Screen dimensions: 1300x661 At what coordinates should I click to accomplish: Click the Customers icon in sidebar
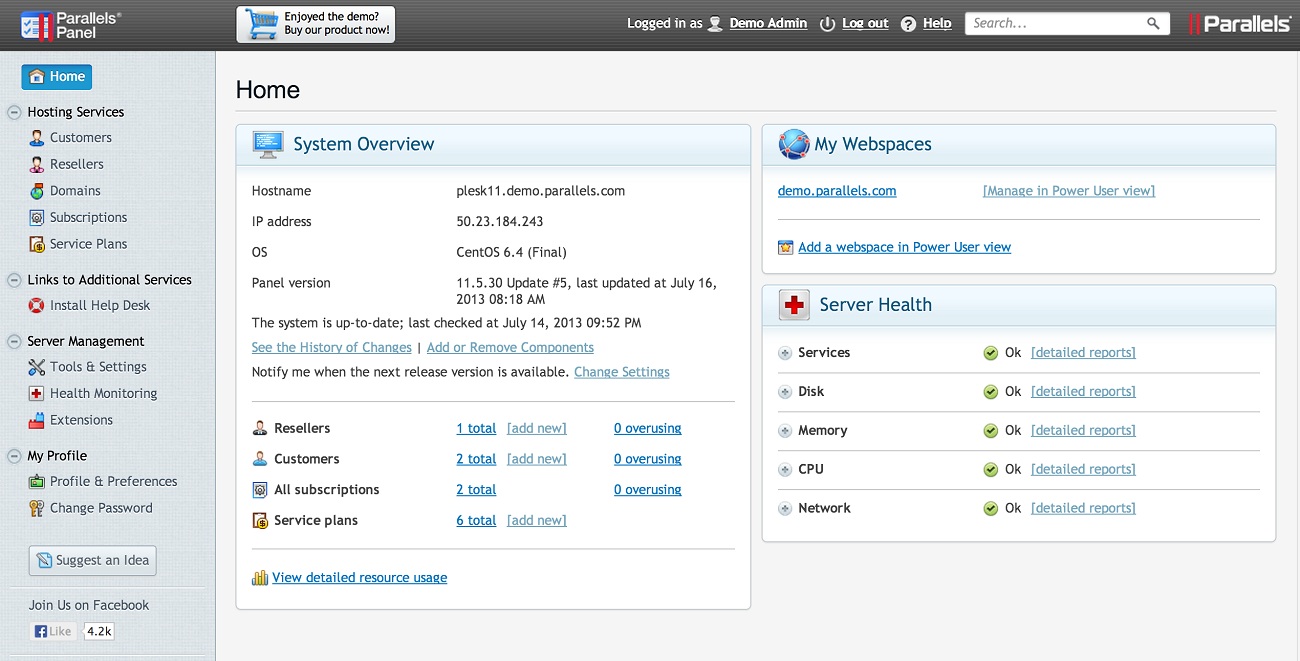[37, 138]
